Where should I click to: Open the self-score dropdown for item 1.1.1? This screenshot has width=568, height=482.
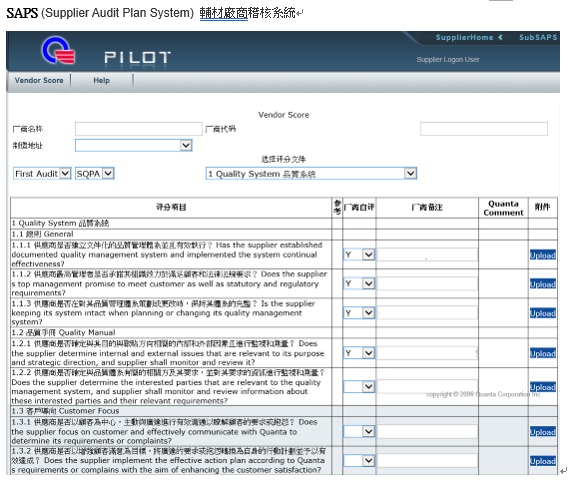(x=359, y=255)
